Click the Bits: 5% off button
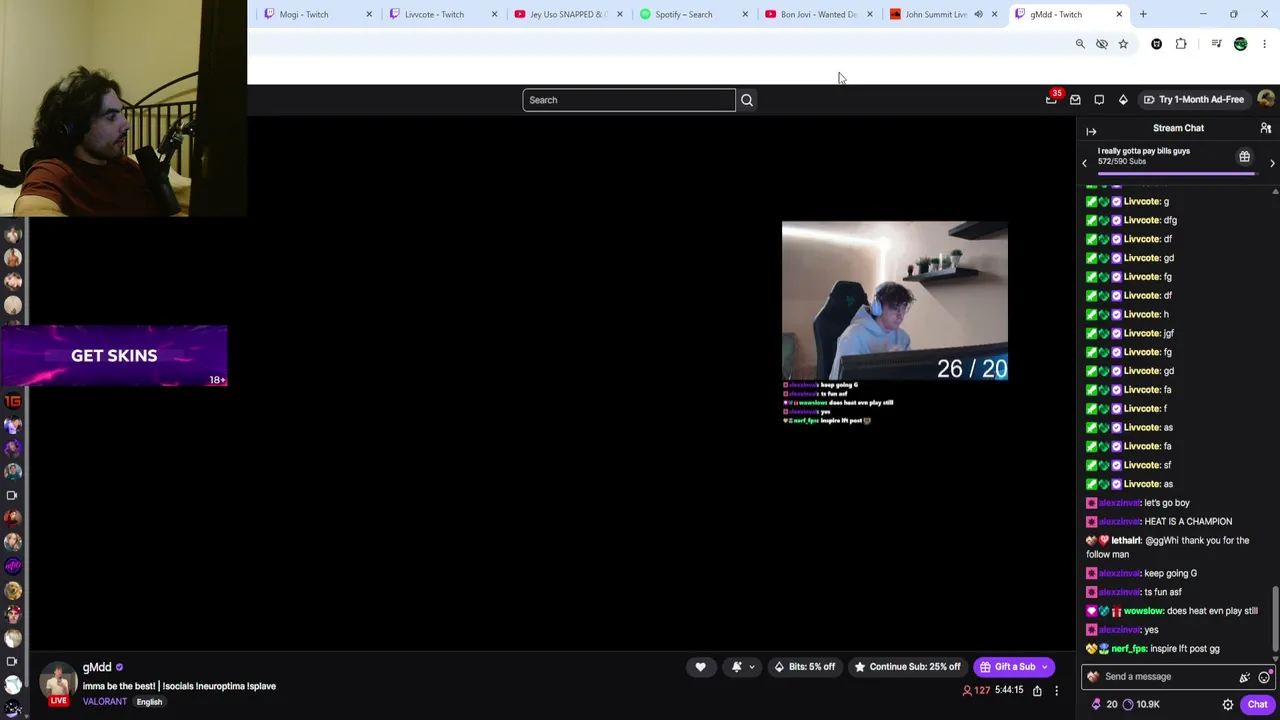Viewport: 1280px width, 720px height. tap(805, 667)
